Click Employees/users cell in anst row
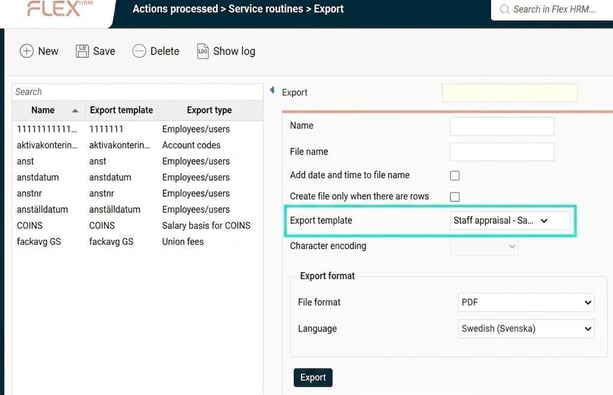 click(x=196, y=161)
